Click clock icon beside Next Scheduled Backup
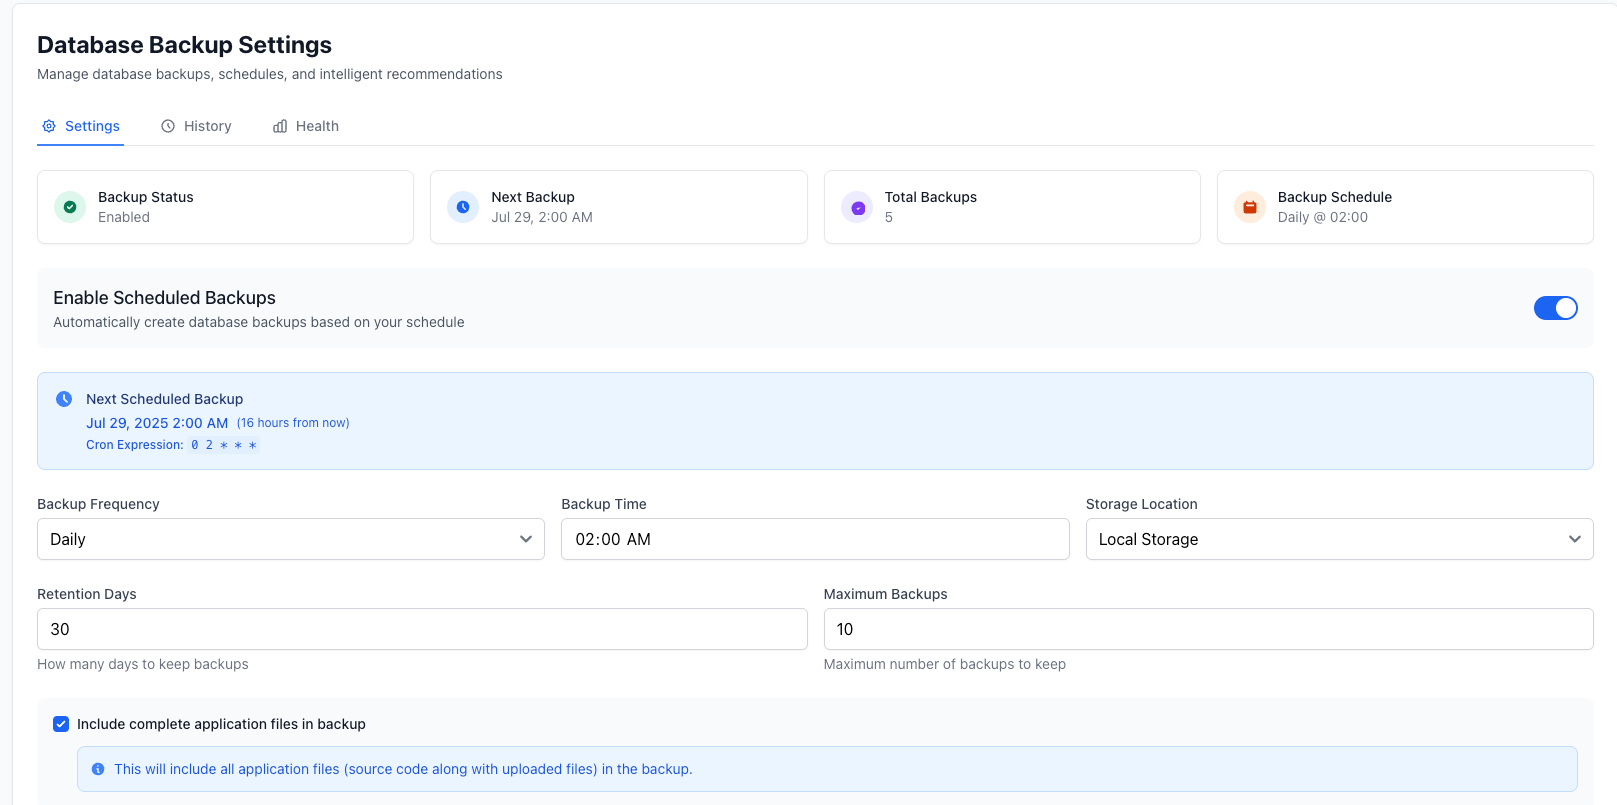The height and width of the screenshot is (805, 1617). pos(64,399)
